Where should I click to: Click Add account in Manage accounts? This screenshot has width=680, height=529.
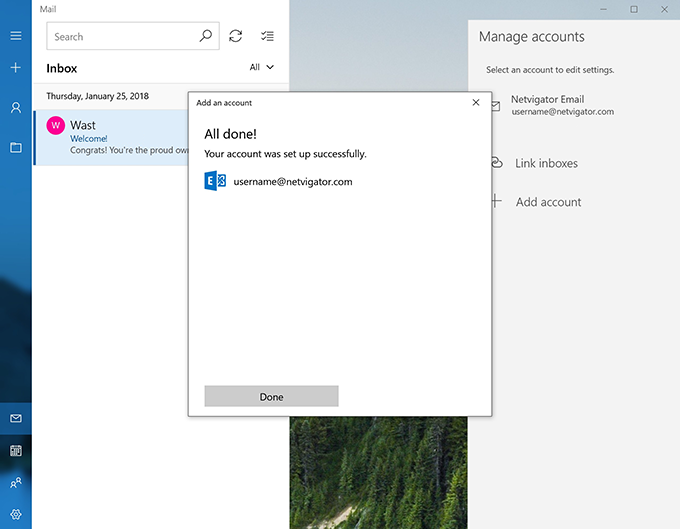tap(548, 202)
